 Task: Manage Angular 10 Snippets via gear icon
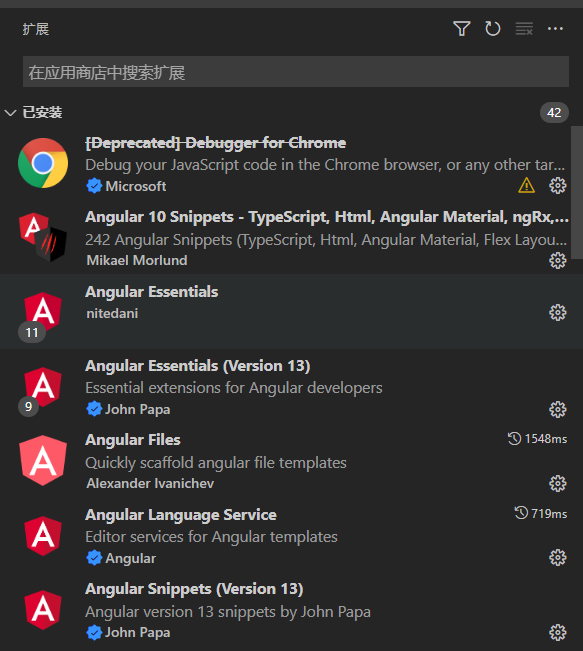coord(558,260)
